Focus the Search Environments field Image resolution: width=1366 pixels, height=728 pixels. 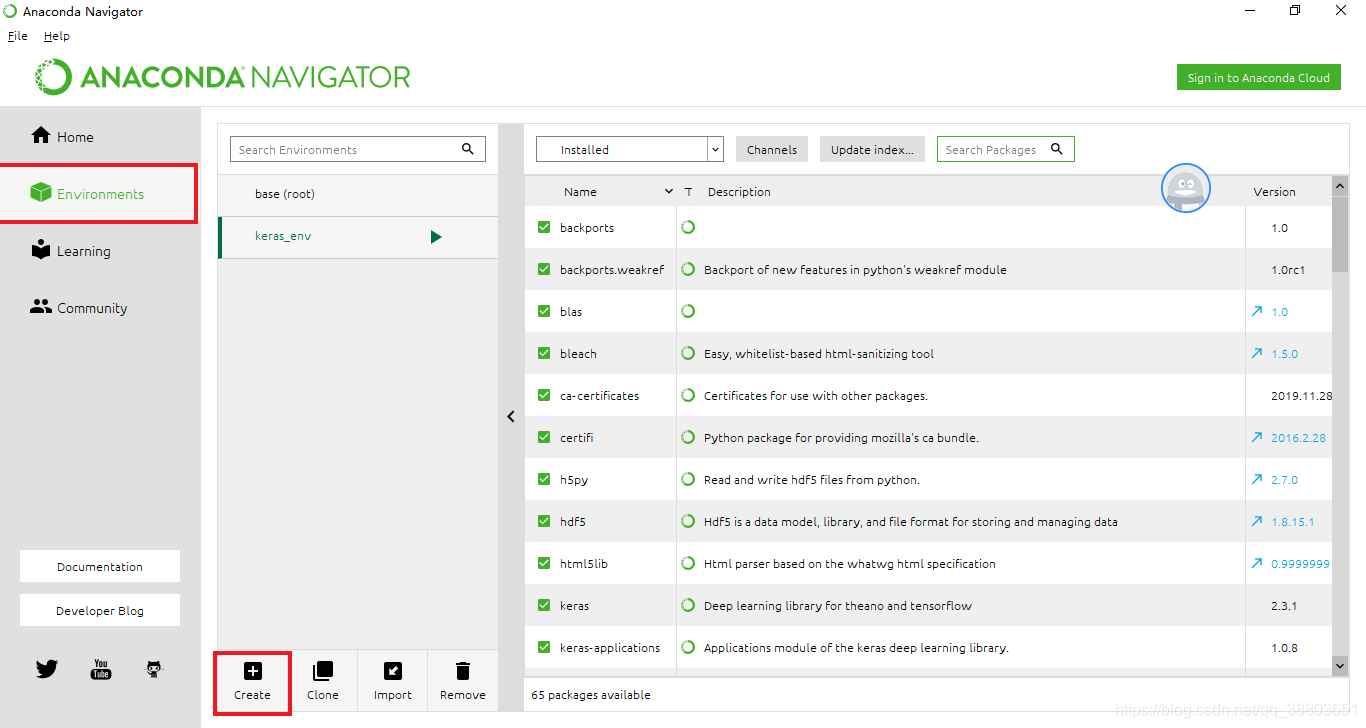[x=358, y=149]
